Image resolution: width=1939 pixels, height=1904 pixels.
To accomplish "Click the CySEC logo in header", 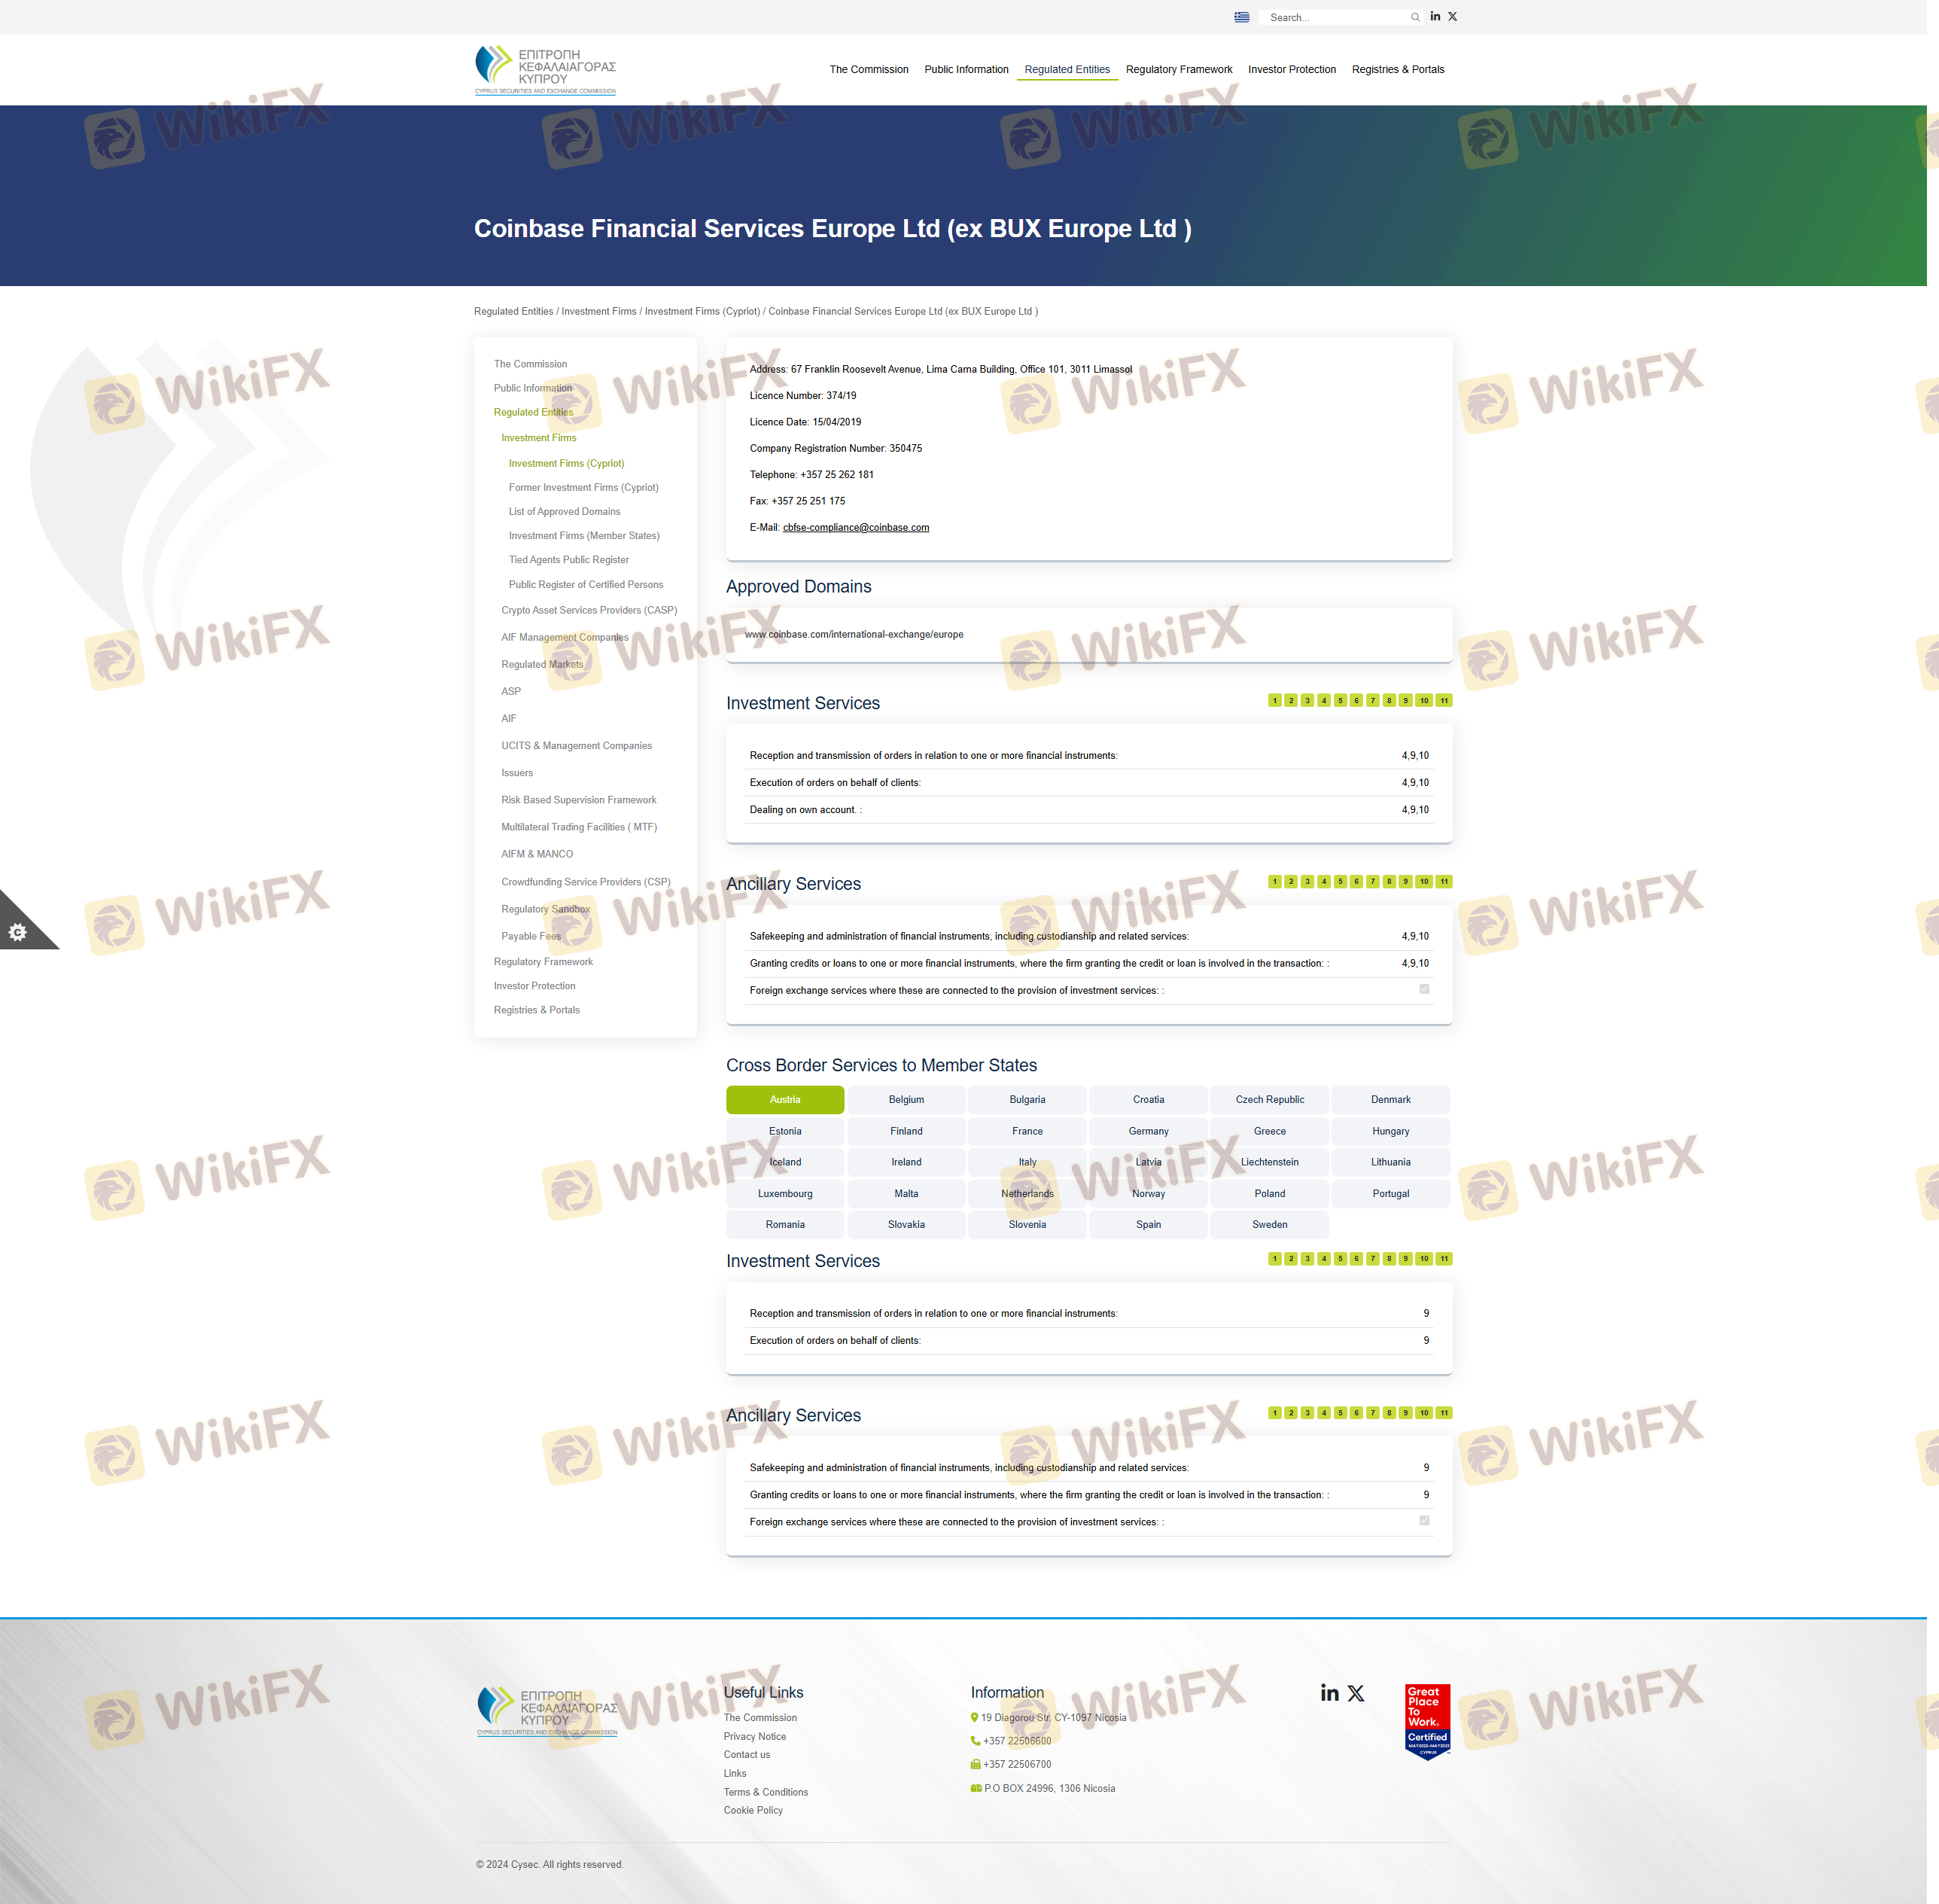I will click(545, 69).
